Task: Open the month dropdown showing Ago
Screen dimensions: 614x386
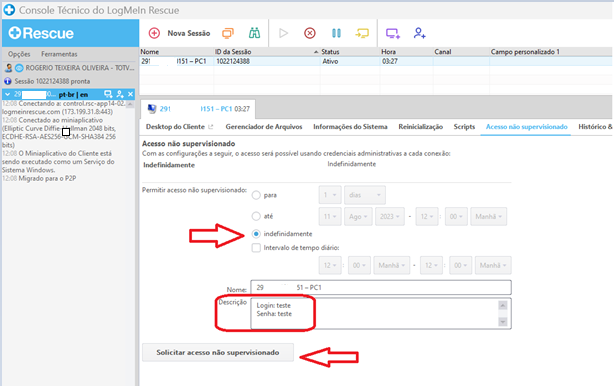Action: click(x=358, y=216)
